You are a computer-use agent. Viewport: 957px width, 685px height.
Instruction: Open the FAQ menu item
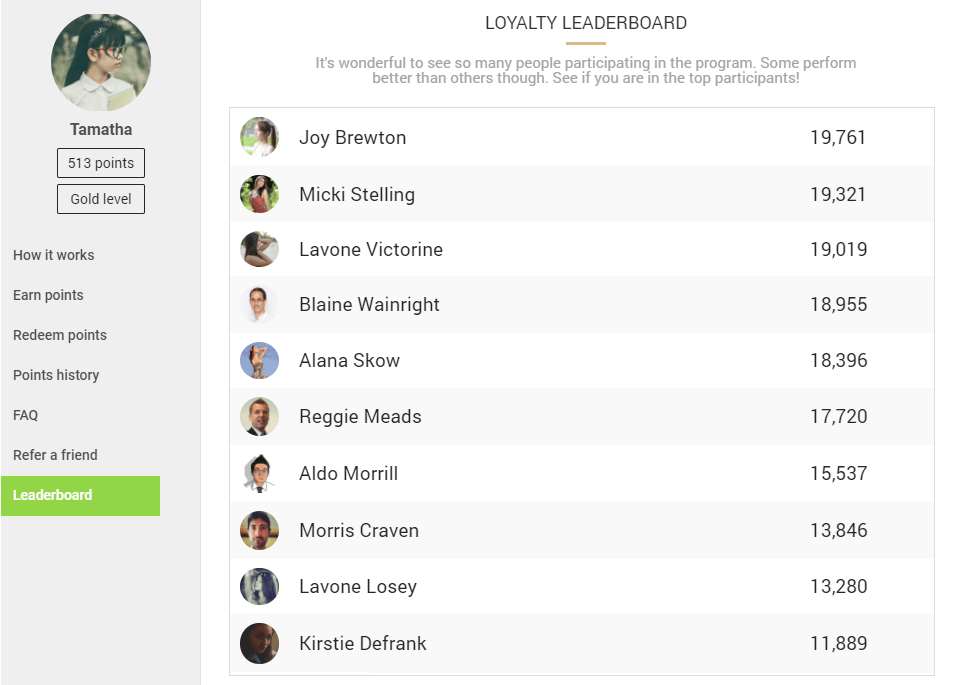tap(26, 415)
